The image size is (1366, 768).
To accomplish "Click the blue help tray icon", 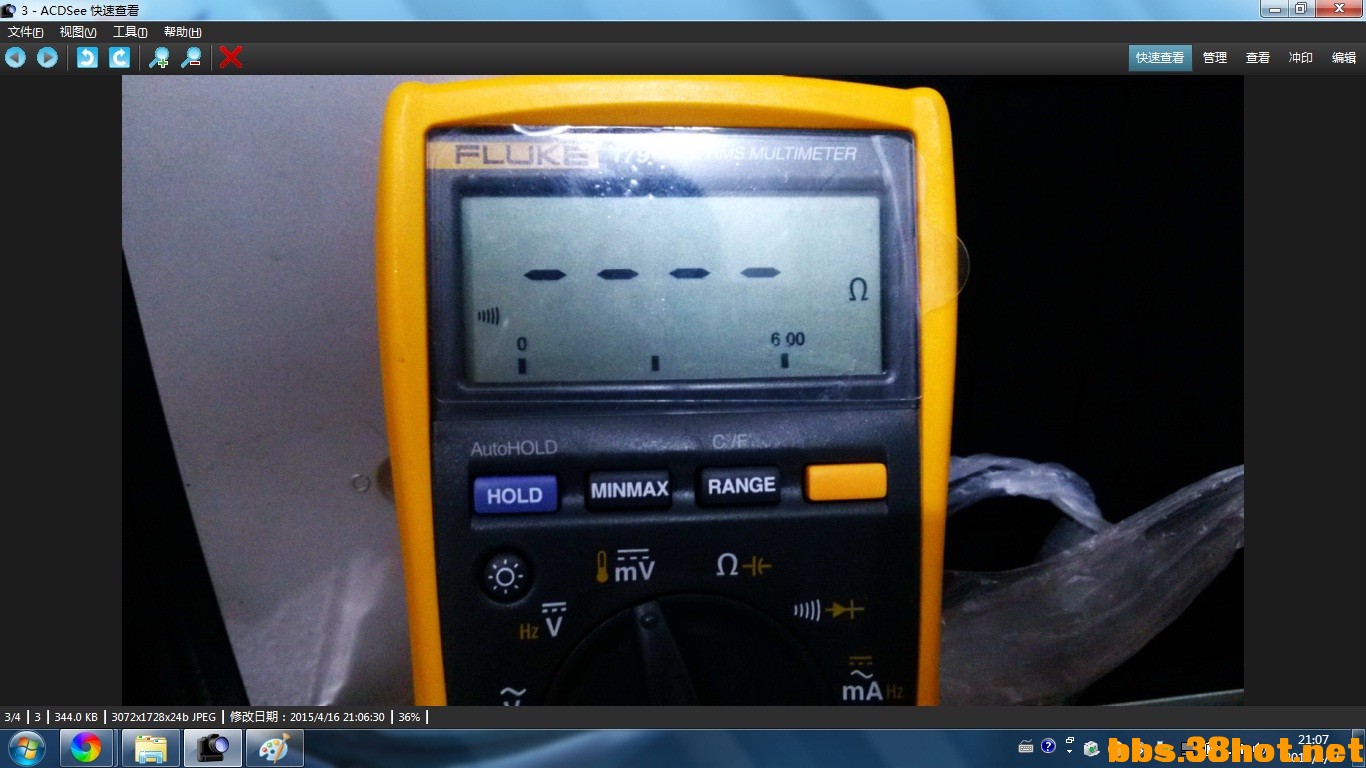I will pos(1048,746).
